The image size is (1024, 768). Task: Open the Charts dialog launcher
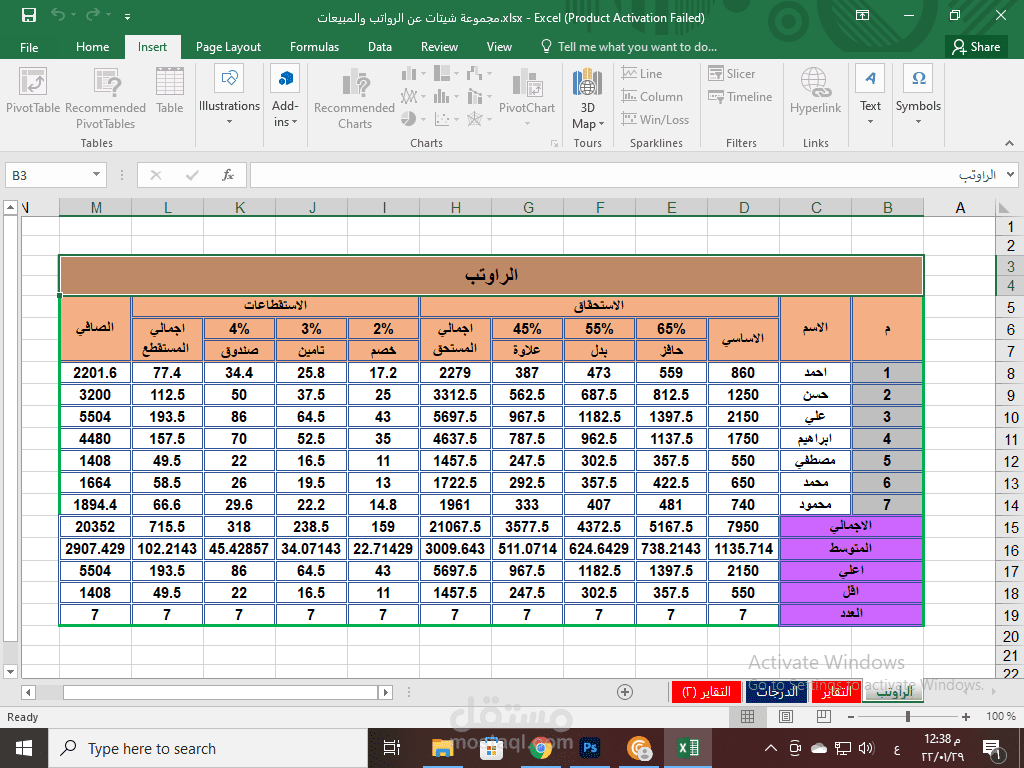click(x=554, y=143)
